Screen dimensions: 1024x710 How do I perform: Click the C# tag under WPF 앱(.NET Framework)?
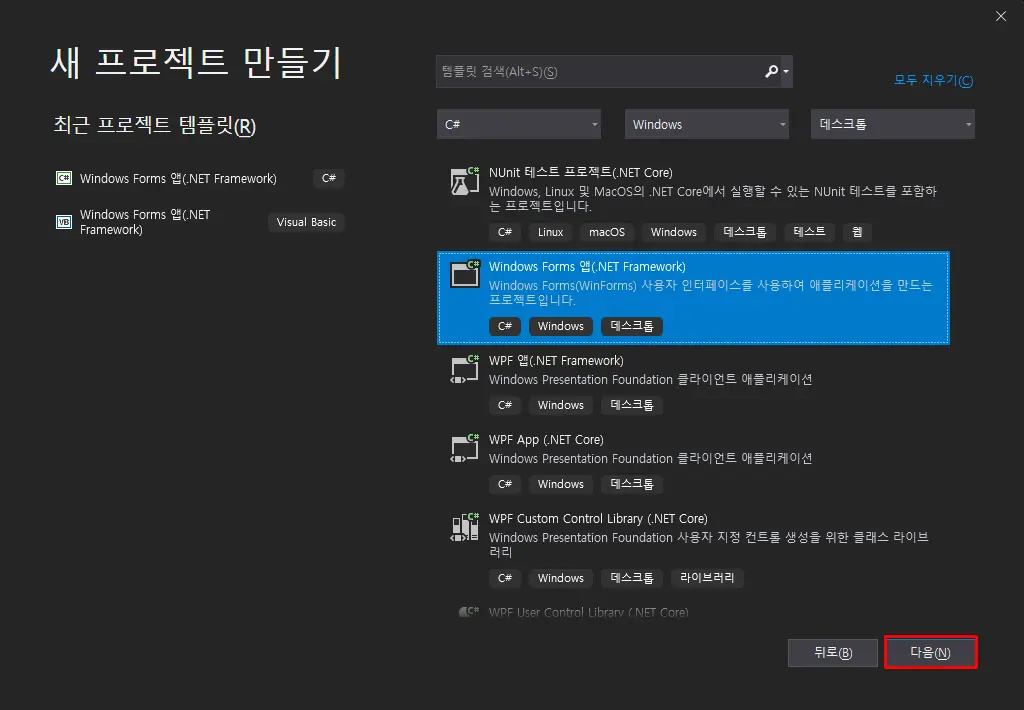coord(505,405)
